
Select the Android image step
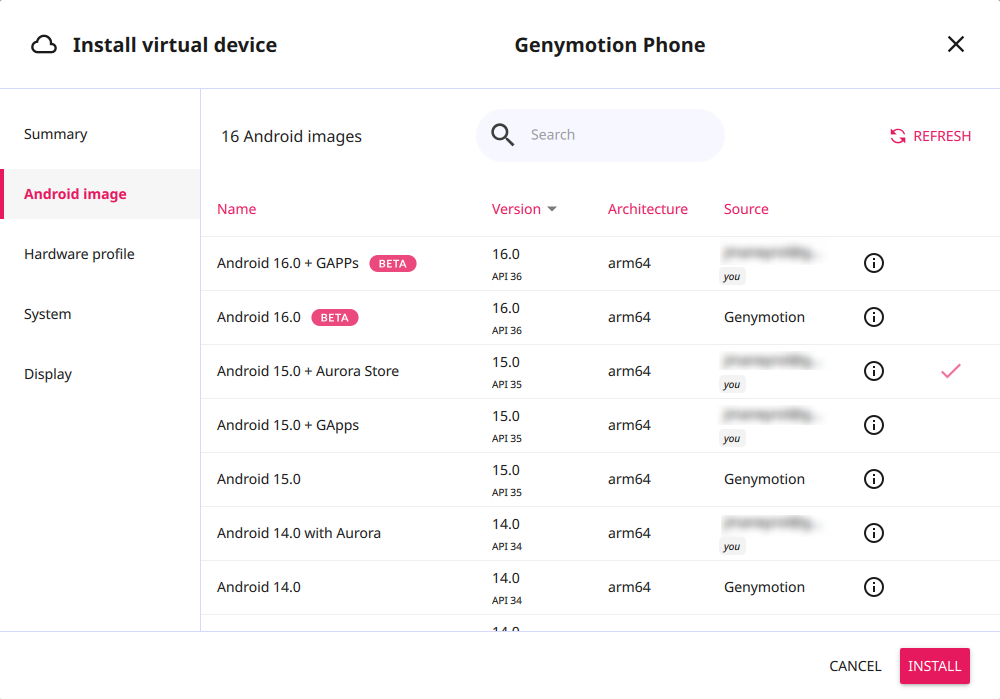[x=100, y=194]
